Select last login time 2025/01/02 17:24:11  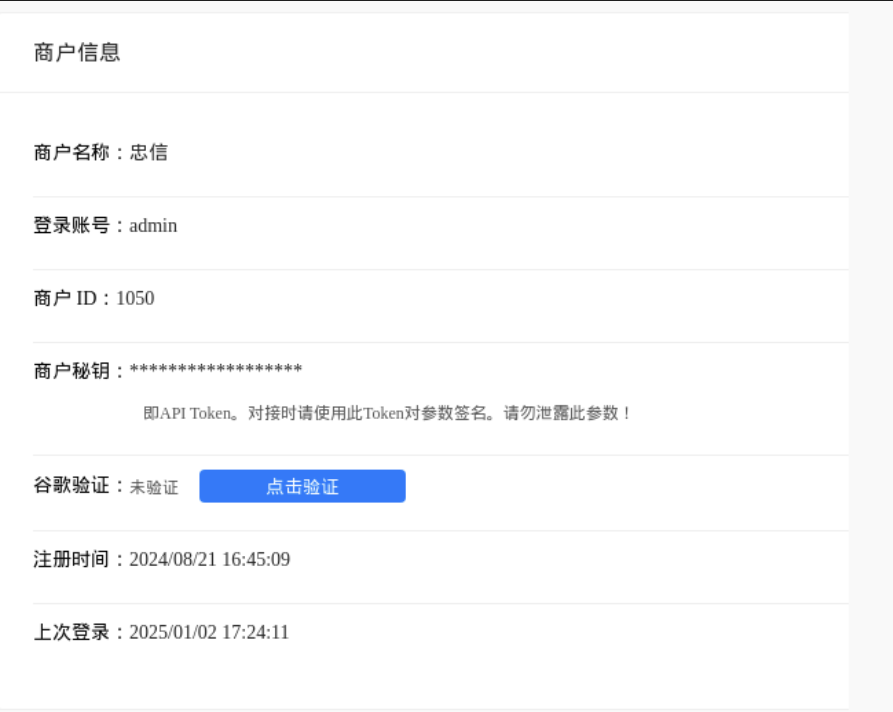point(209,632)
